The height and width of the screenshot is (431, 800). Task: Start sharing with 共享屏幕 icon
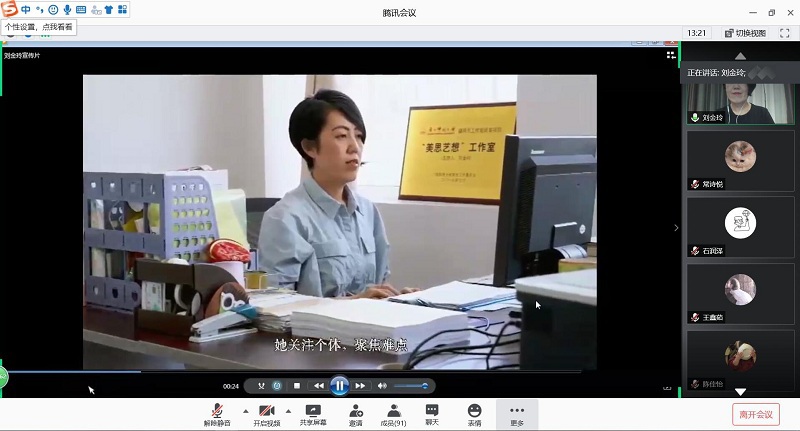(x=313, y=415)
